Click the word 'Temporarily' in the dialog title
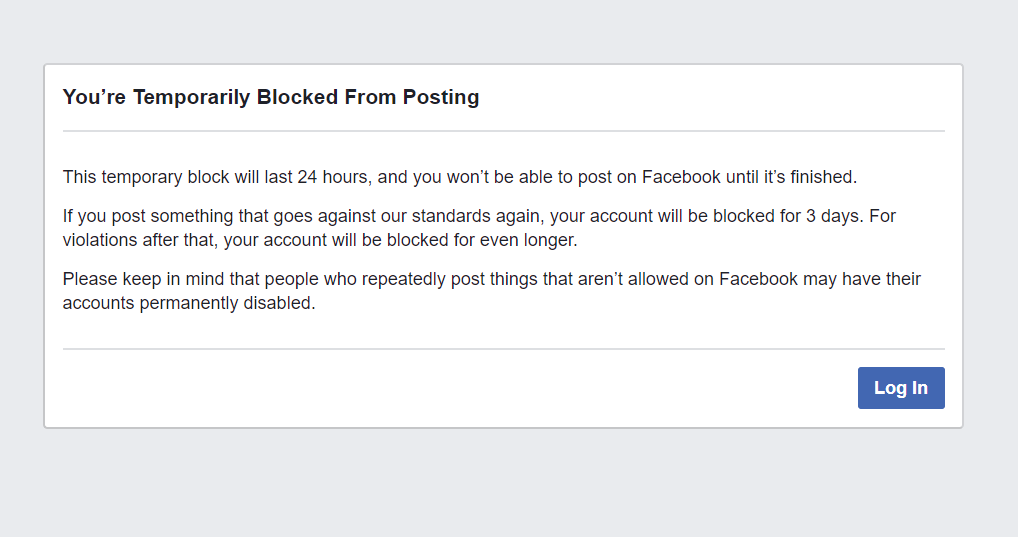Image resolution: width=1018 pixels, height=537 pixels. (x=192, y=97)
